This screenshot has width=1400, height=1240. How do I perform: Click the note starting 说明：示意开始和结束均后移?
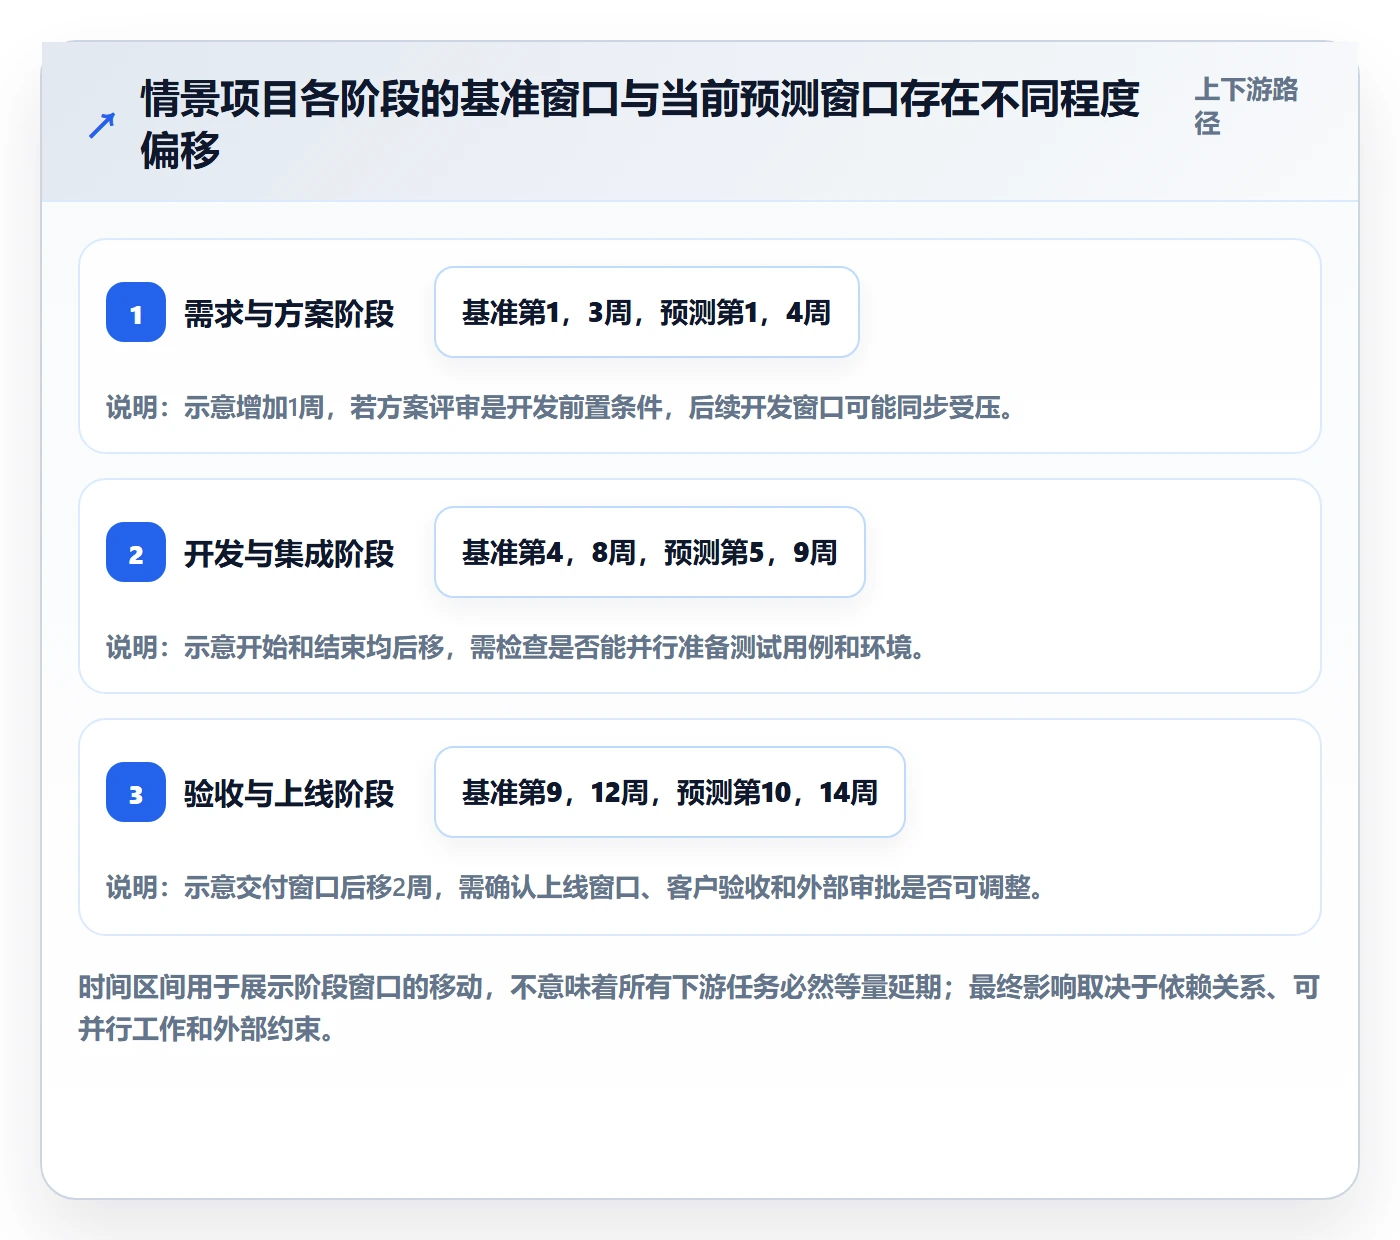click(x=516, y=647)
